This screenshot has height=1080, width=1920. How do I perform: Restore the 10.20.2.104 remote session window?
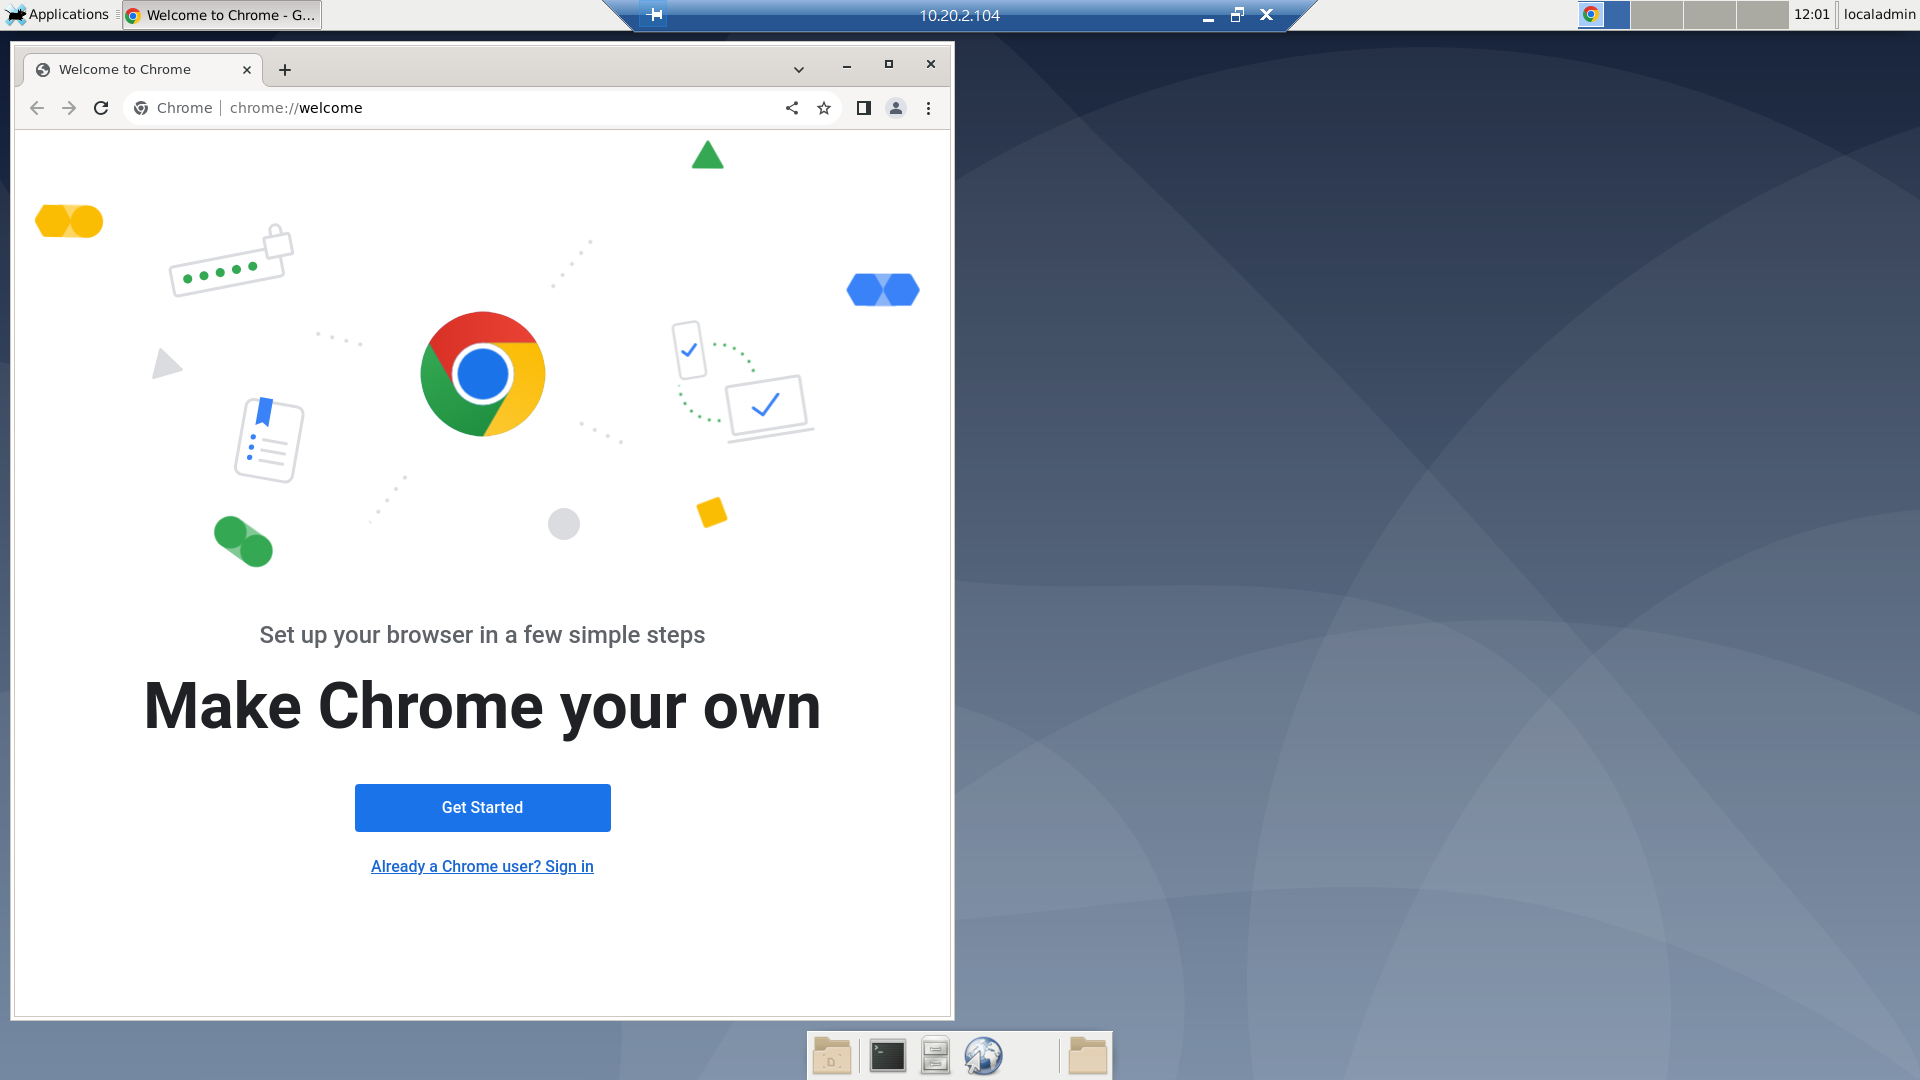coord(1237,15)
